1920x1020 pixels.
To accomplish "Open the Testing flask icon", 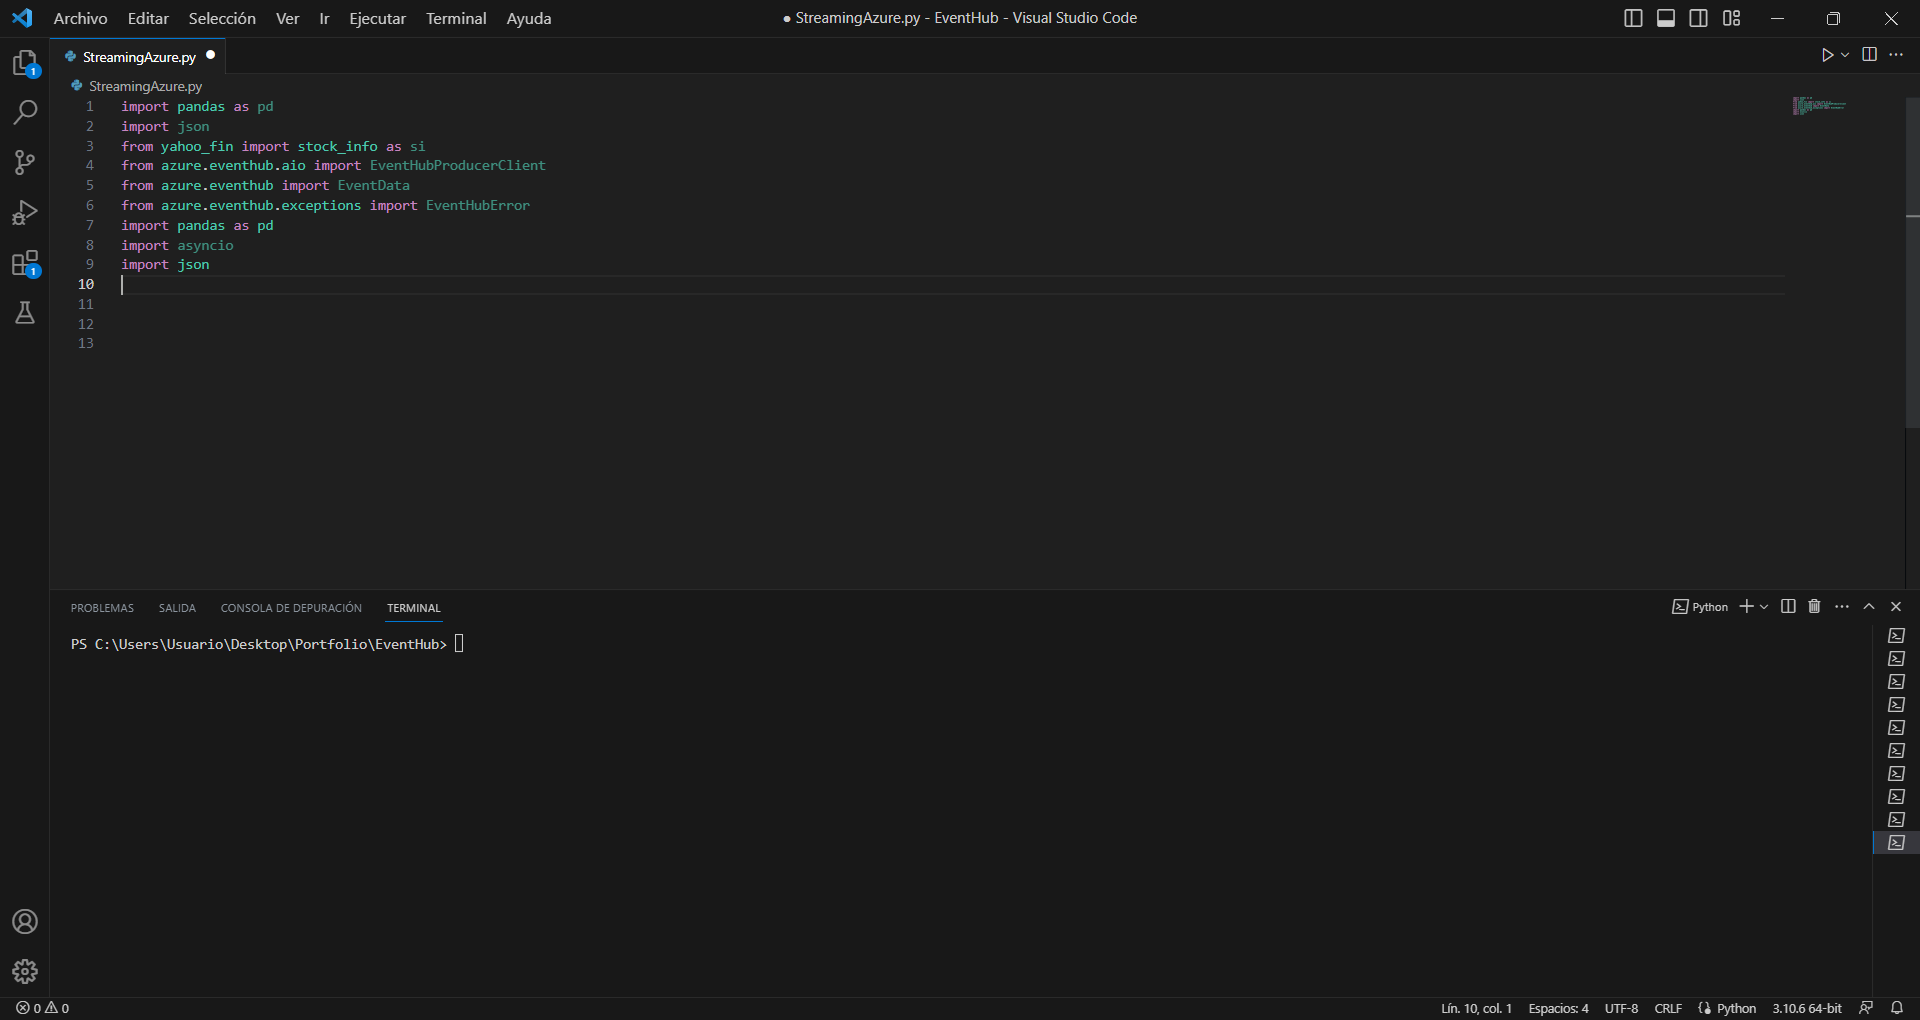I will point(25,314).
